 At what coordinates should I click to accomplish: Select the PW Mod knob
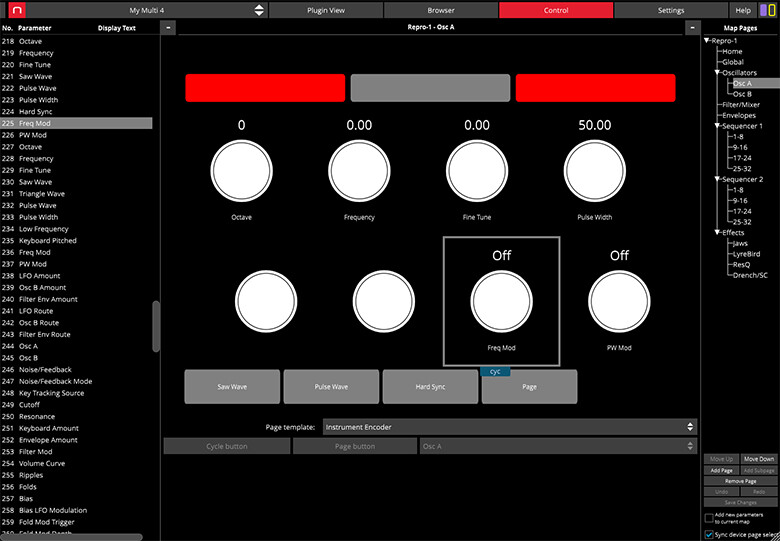(x=619, y=301)
